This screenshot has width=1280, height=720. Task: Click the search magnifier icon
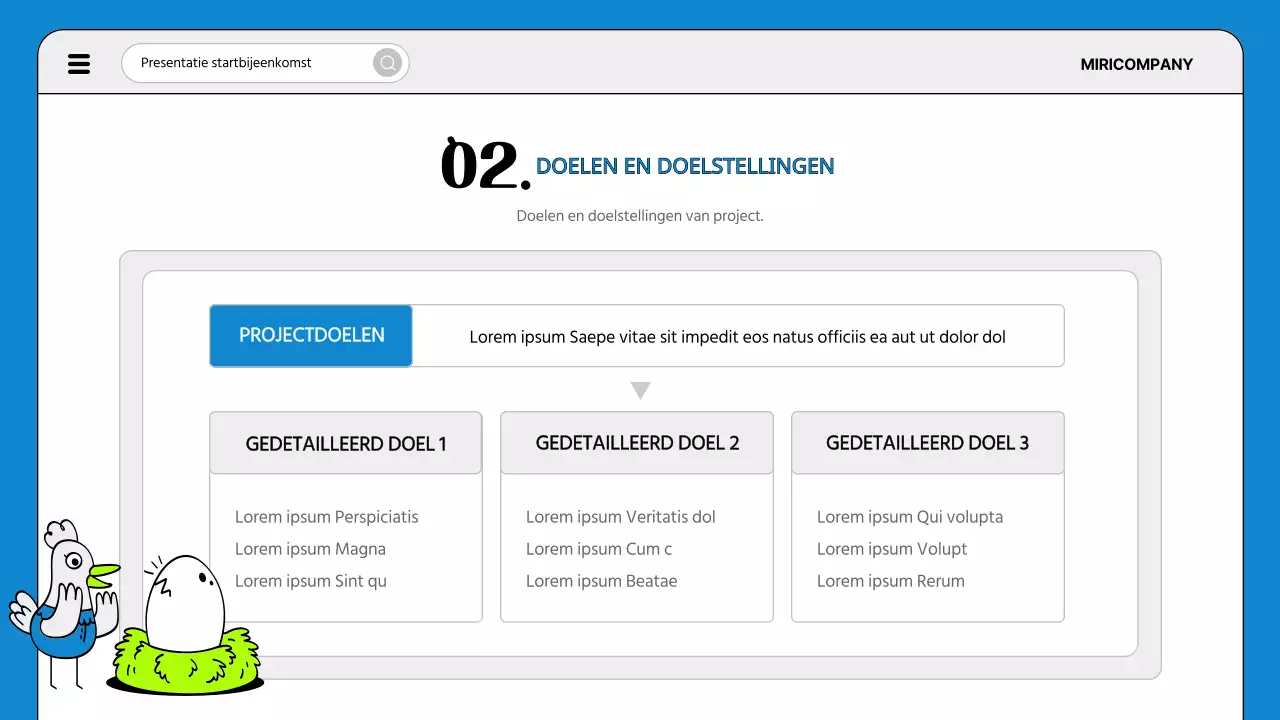(x=387, y=62)
